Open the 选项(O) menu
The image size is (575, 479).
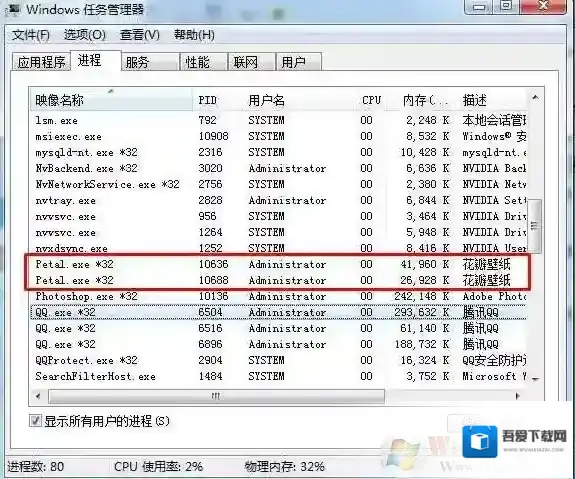pos(85,35)
